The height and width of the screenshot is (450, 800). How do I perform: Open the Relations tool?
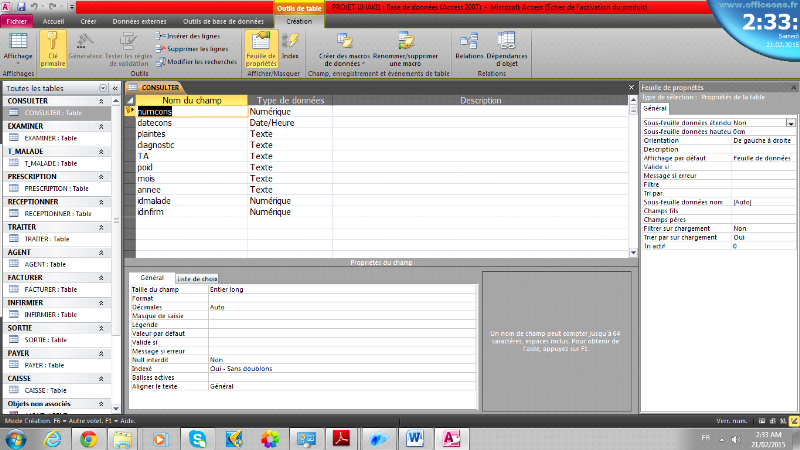pos(468,46)
